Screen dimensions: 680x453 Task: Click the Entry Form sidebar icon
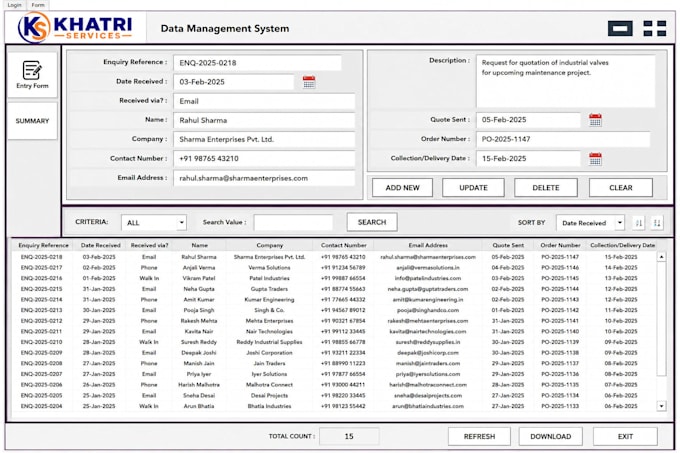point(32,75)
